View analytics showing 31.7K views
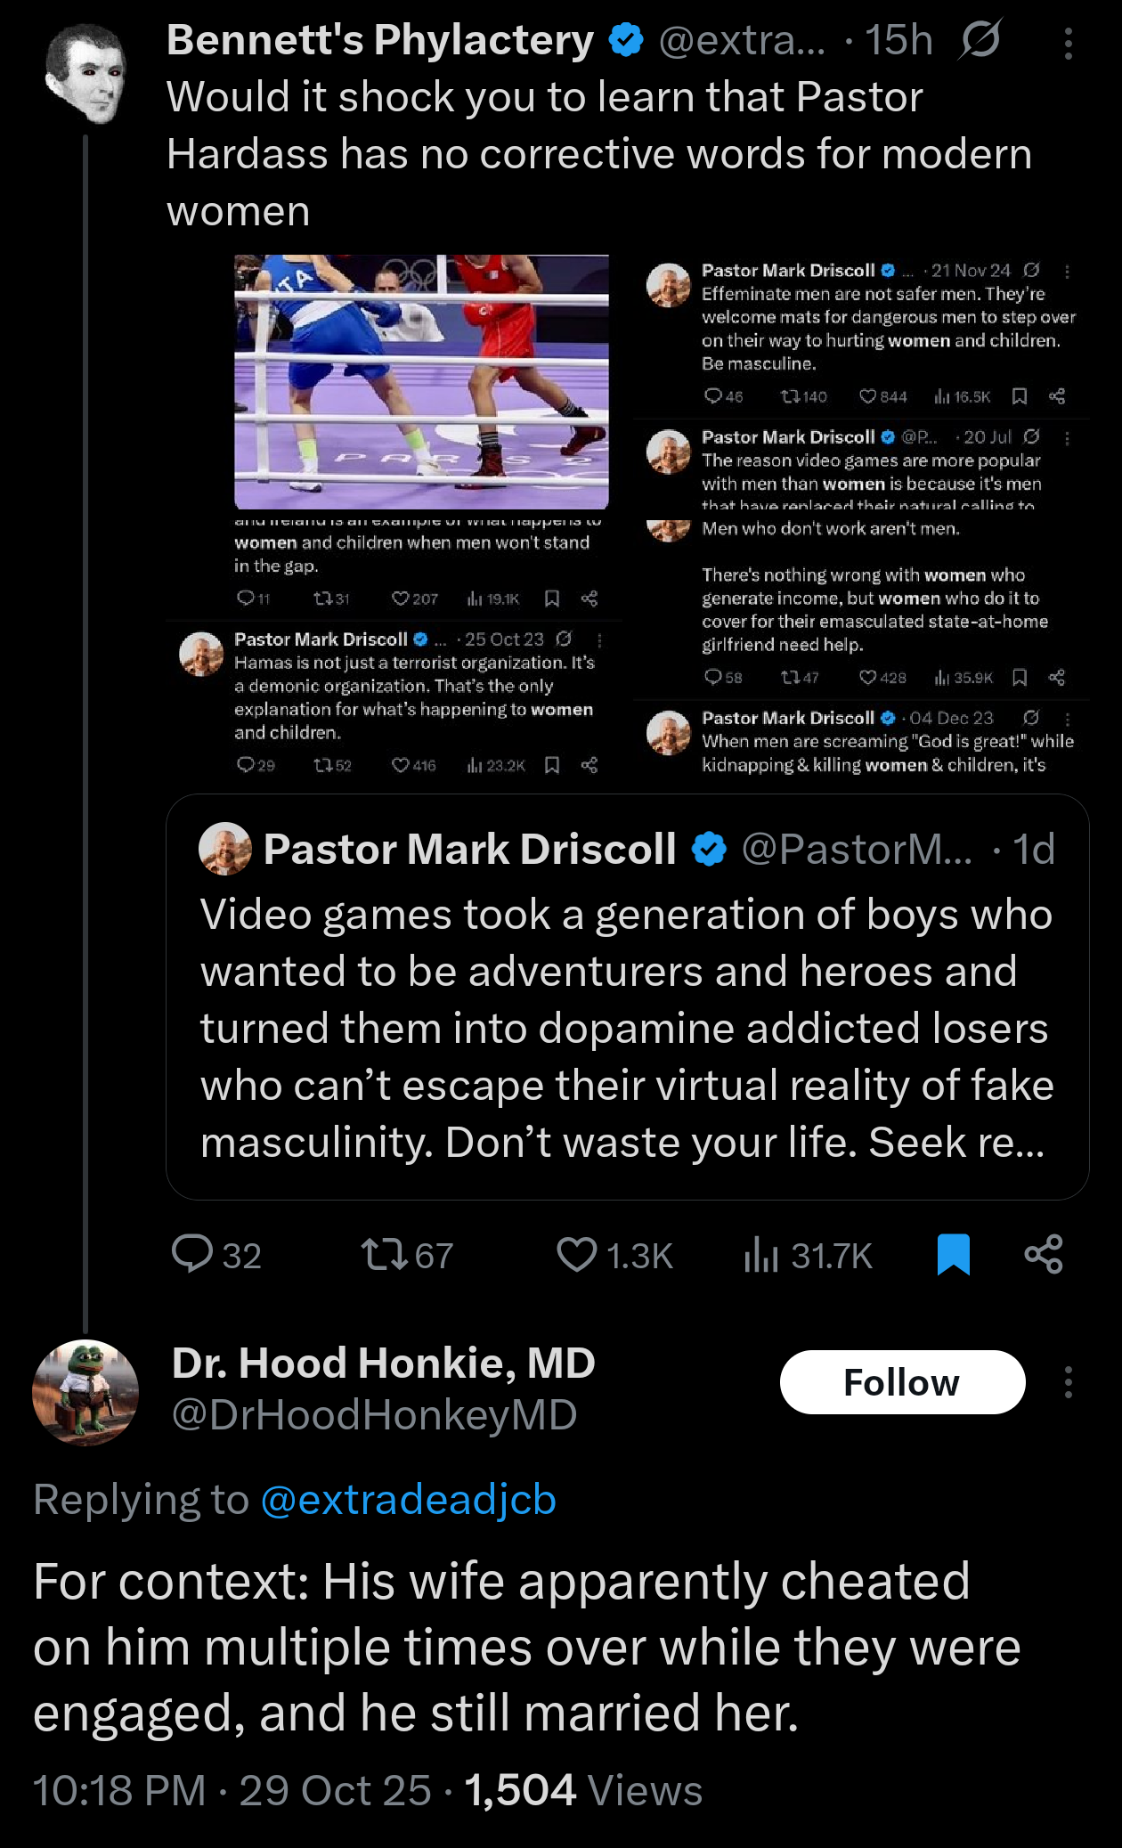1122x1848 pixels. (761, 1254)
